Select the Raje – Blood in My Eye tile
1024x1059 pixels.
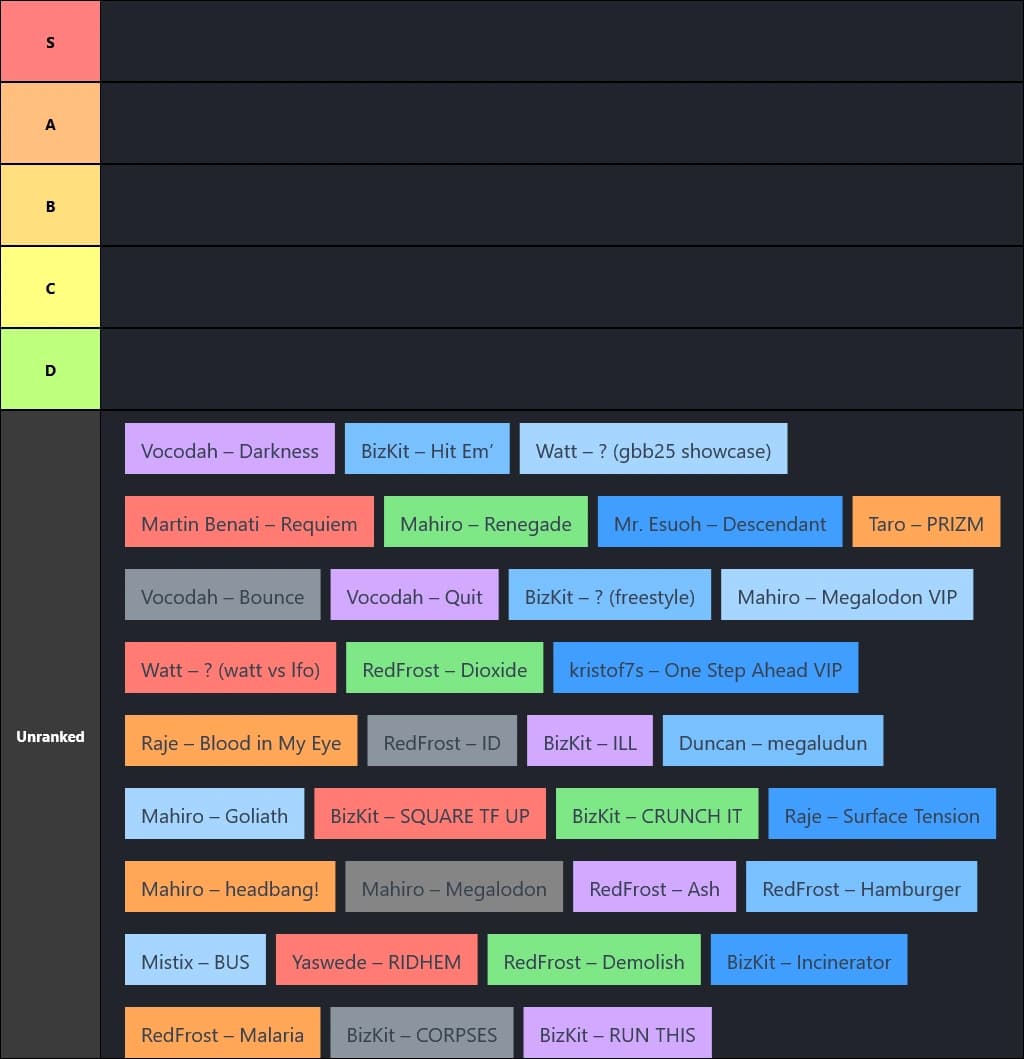241,742
